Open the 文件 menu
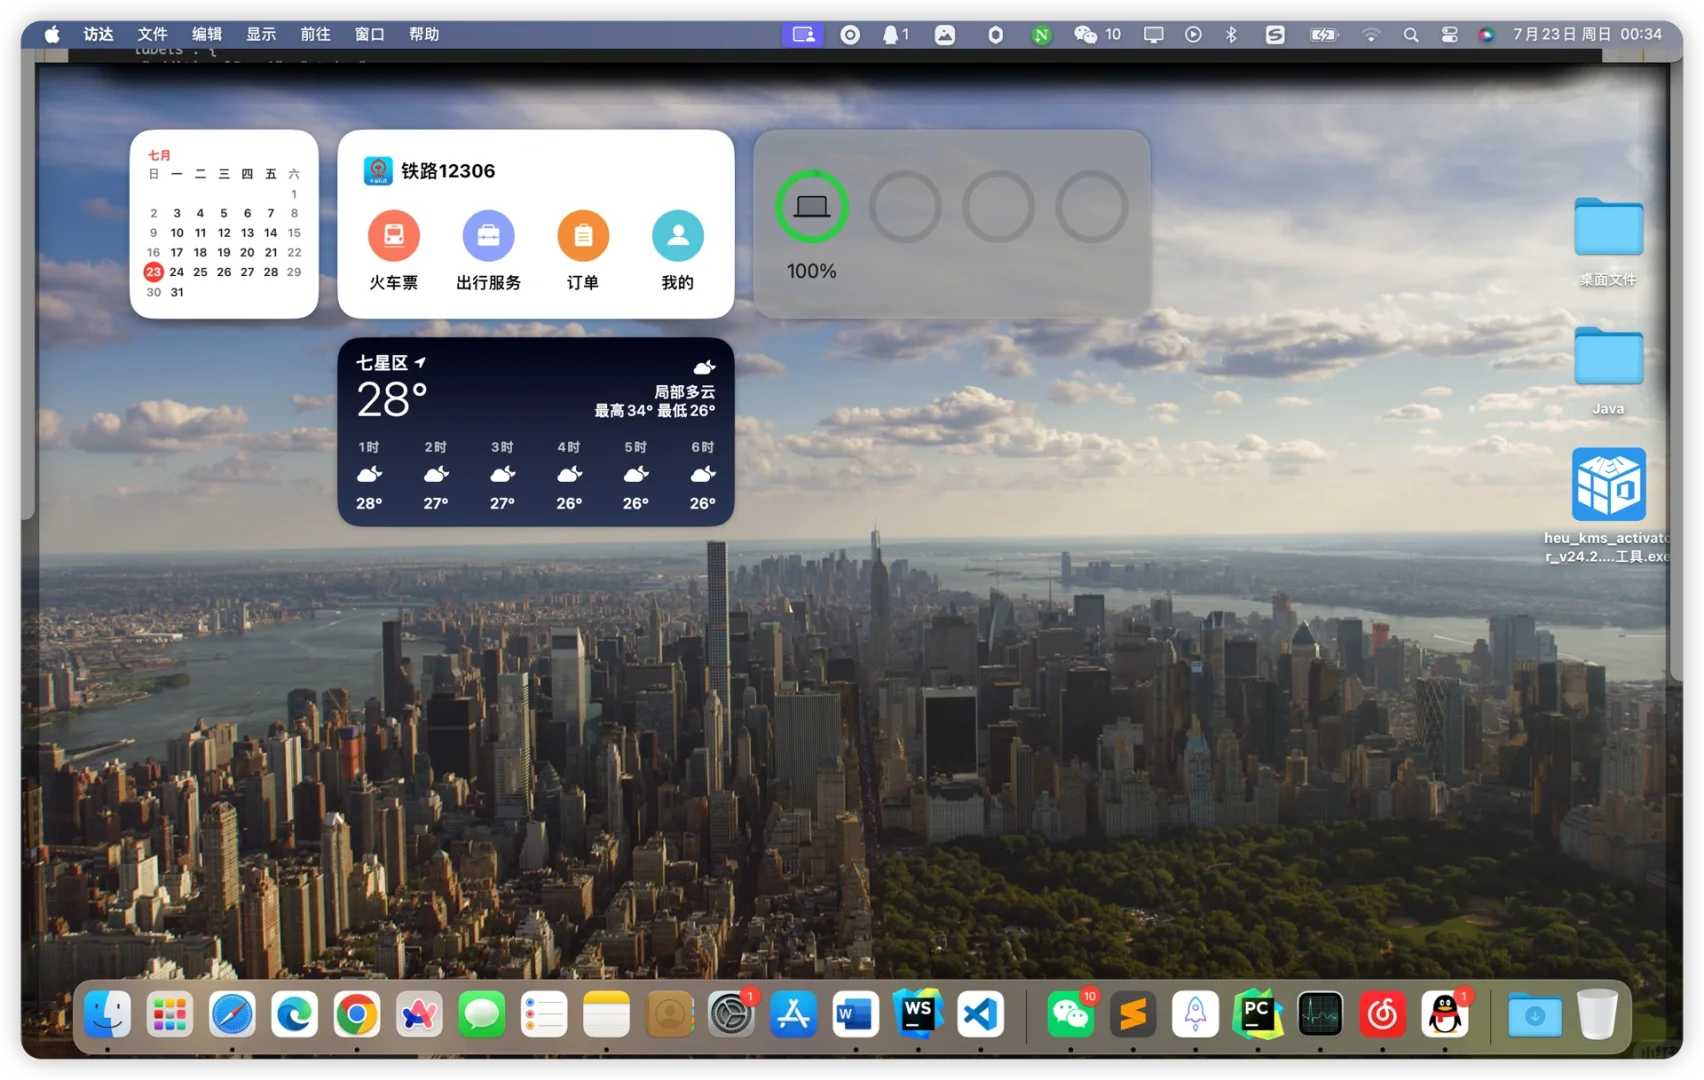Screen dimensions: 1704x1080 [x=152, y=34]
